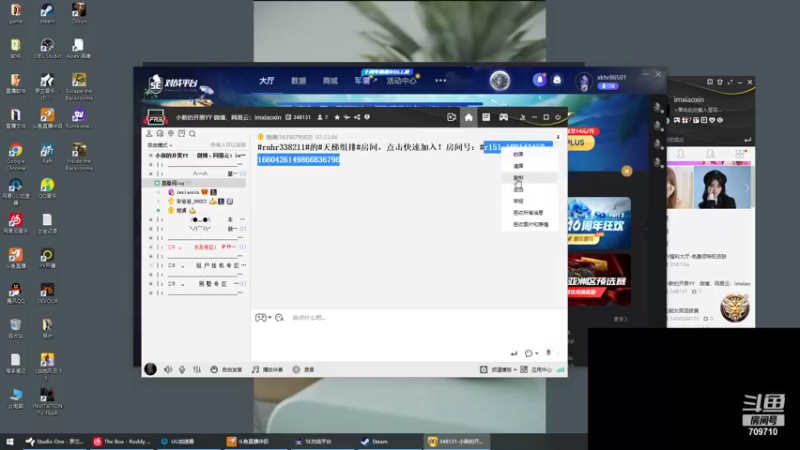Click the flower gift icon in chat box
Viewport: 800px width, 450px height.
[548, 353]
